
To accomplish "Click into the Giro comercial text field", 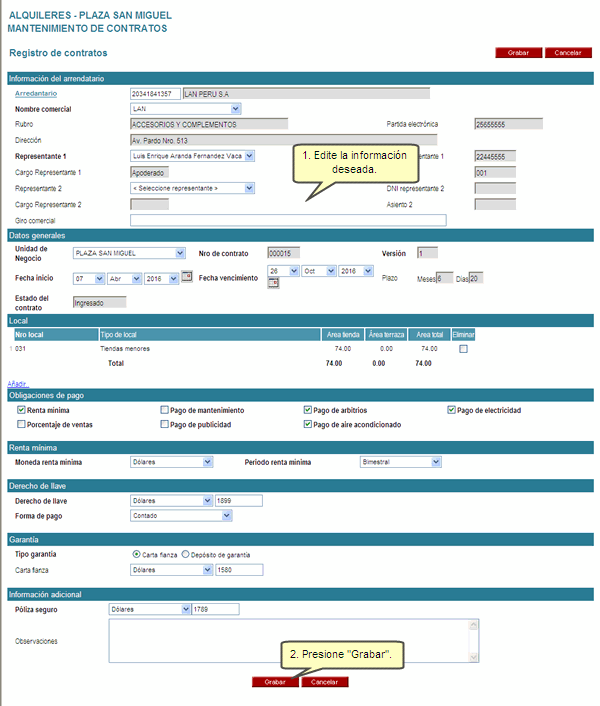I will point(288,220).
